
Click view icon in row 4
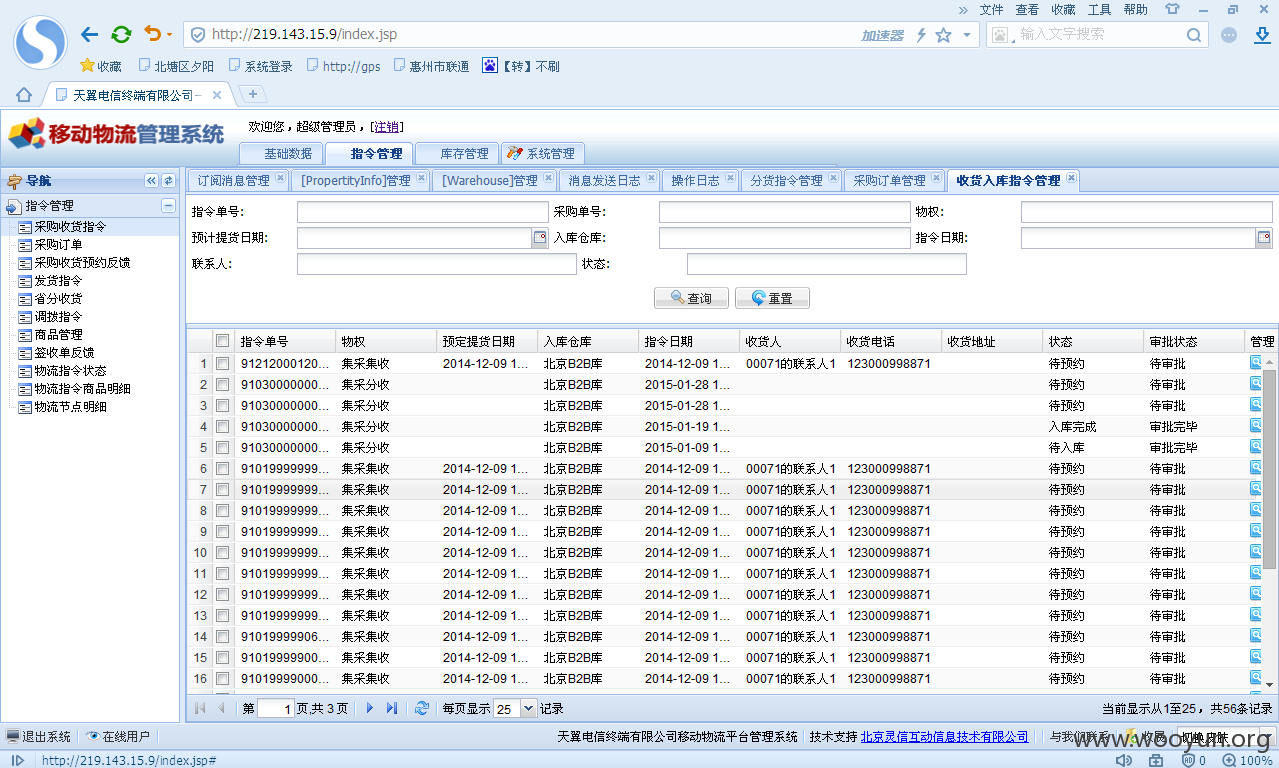pos(1256,426)
